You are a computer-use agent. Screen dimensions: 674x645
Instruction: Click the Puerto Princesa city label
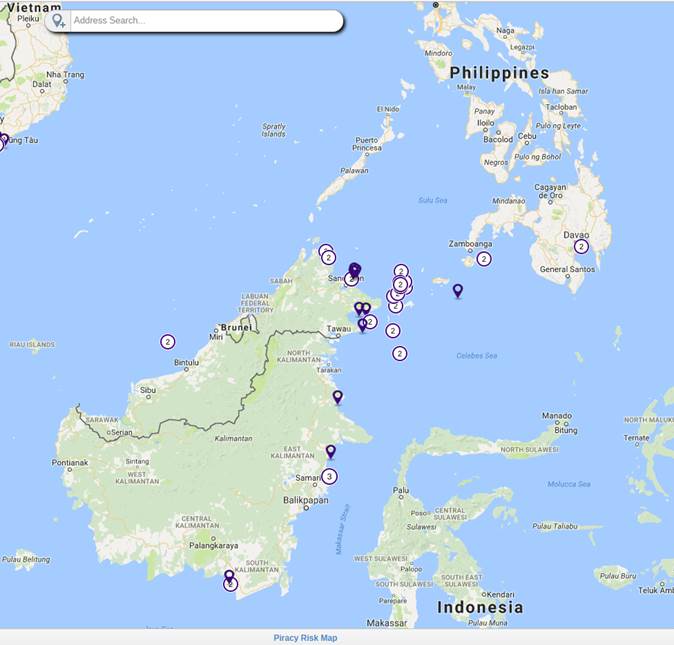click(367, 144)
